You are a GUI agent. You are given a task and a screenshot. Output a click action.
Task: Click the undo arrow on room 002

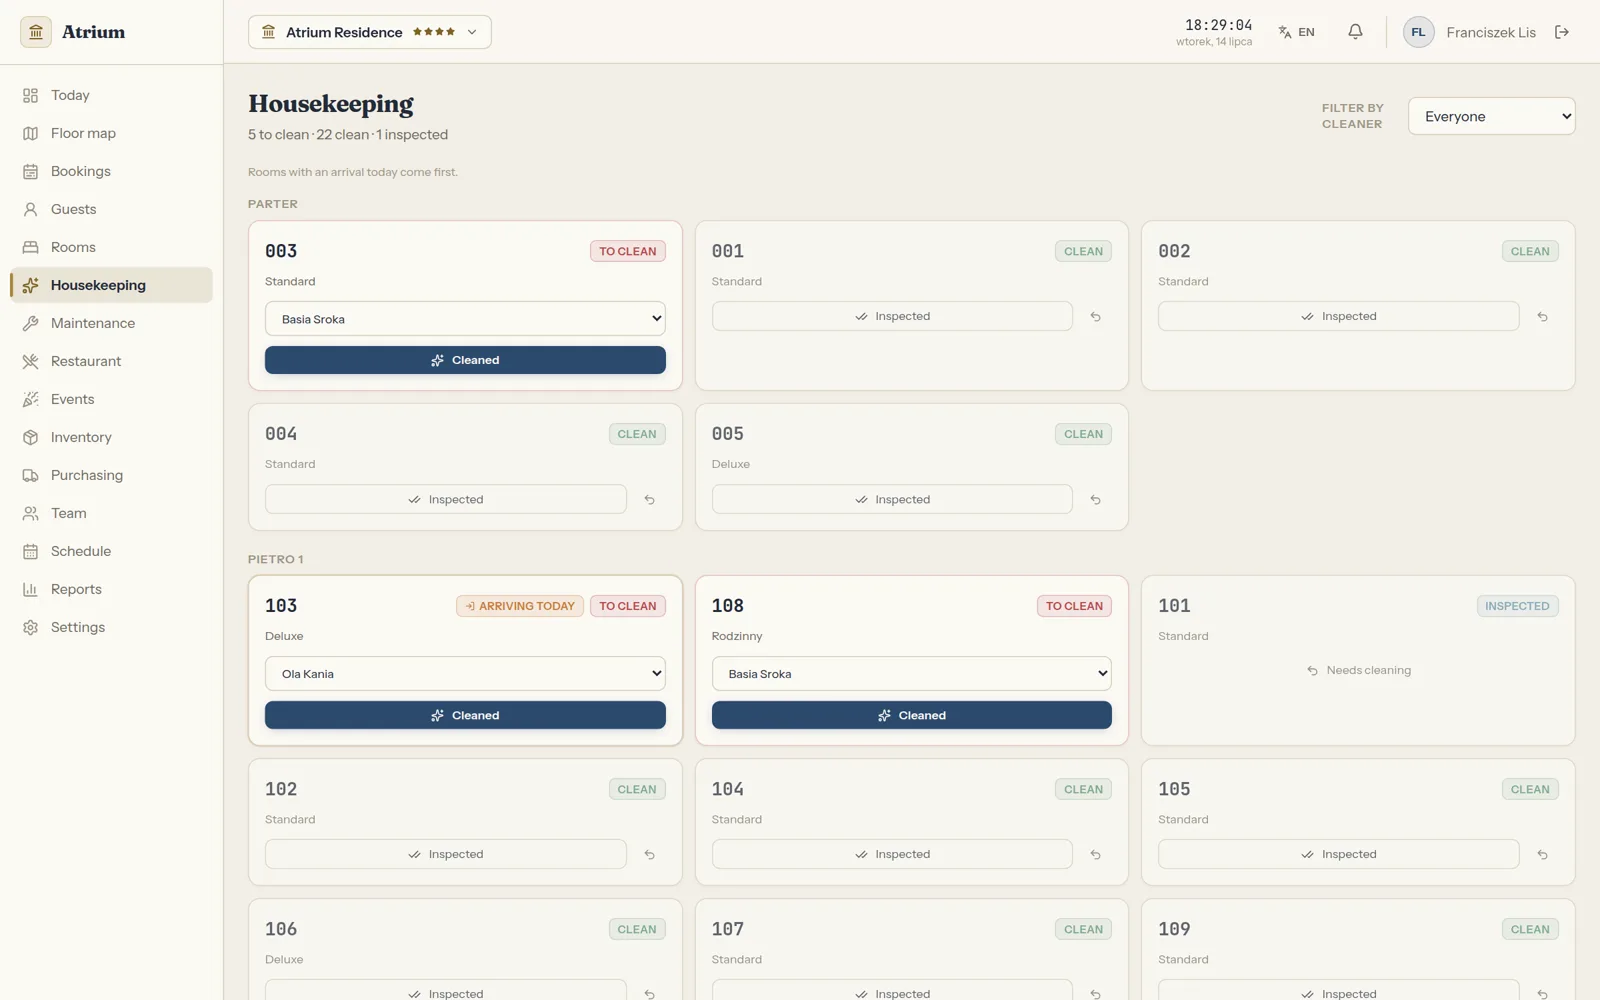tap(1543, 317)
